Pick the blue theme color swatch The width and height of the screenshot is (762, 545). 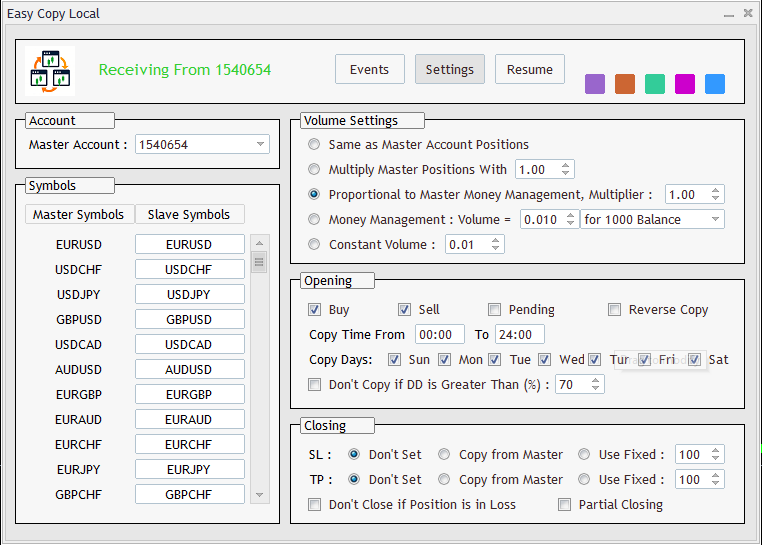[715, 84]
